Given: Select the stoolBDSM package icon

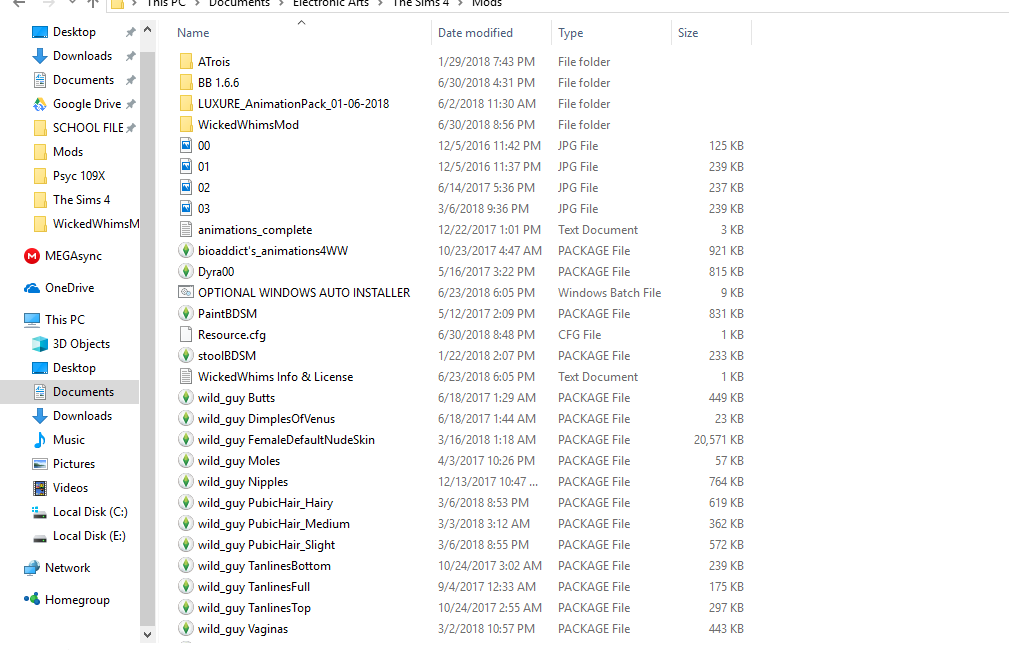Looking at the screenshot, I should coord(186,355).
